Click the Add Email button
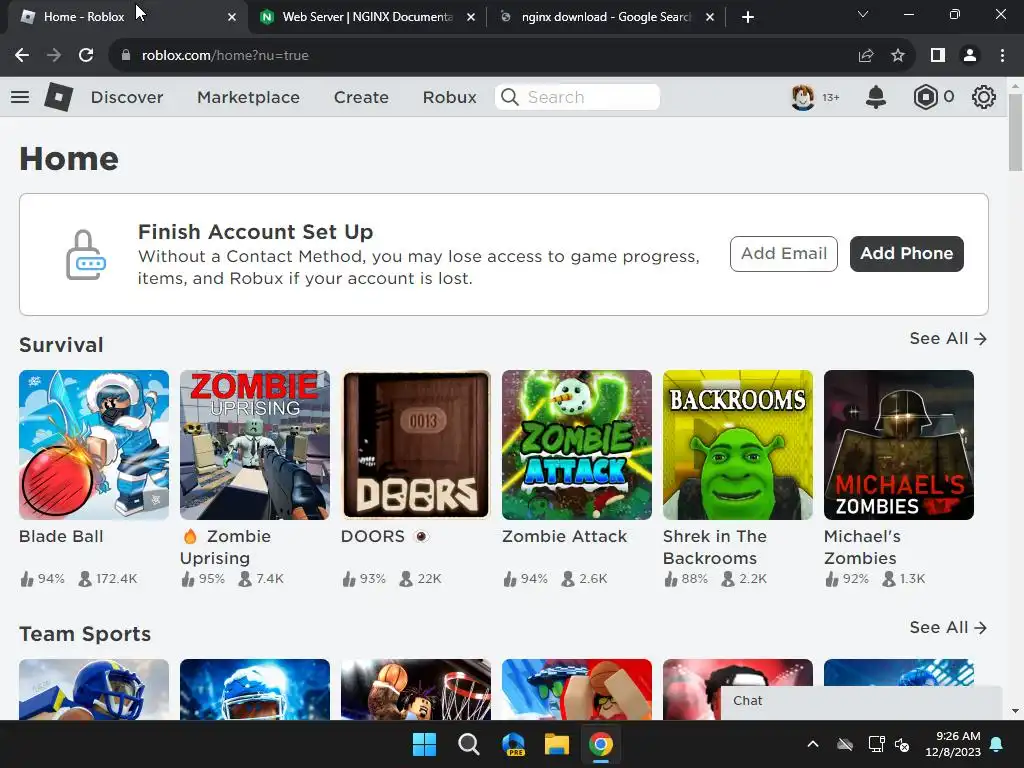Screen dimensions: 1024x768 (784, 254)
